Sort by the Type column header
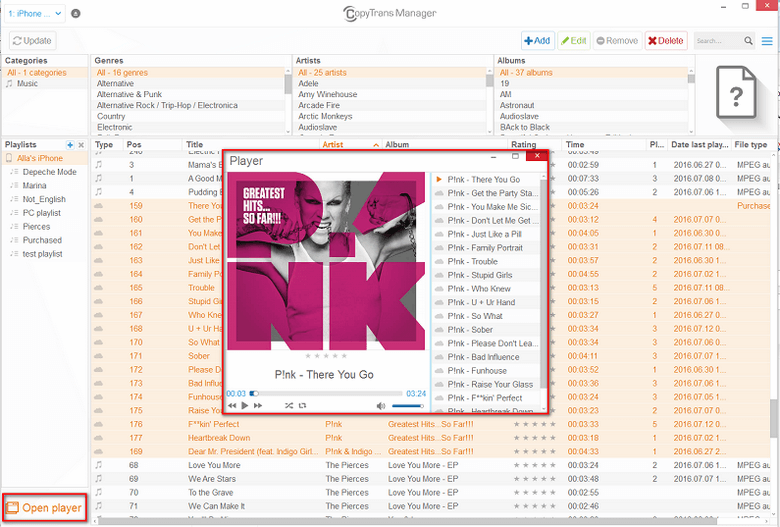Image resolution: width=780 pixels, height=527 pixels. pyautogui.click(x=104, y=145)
